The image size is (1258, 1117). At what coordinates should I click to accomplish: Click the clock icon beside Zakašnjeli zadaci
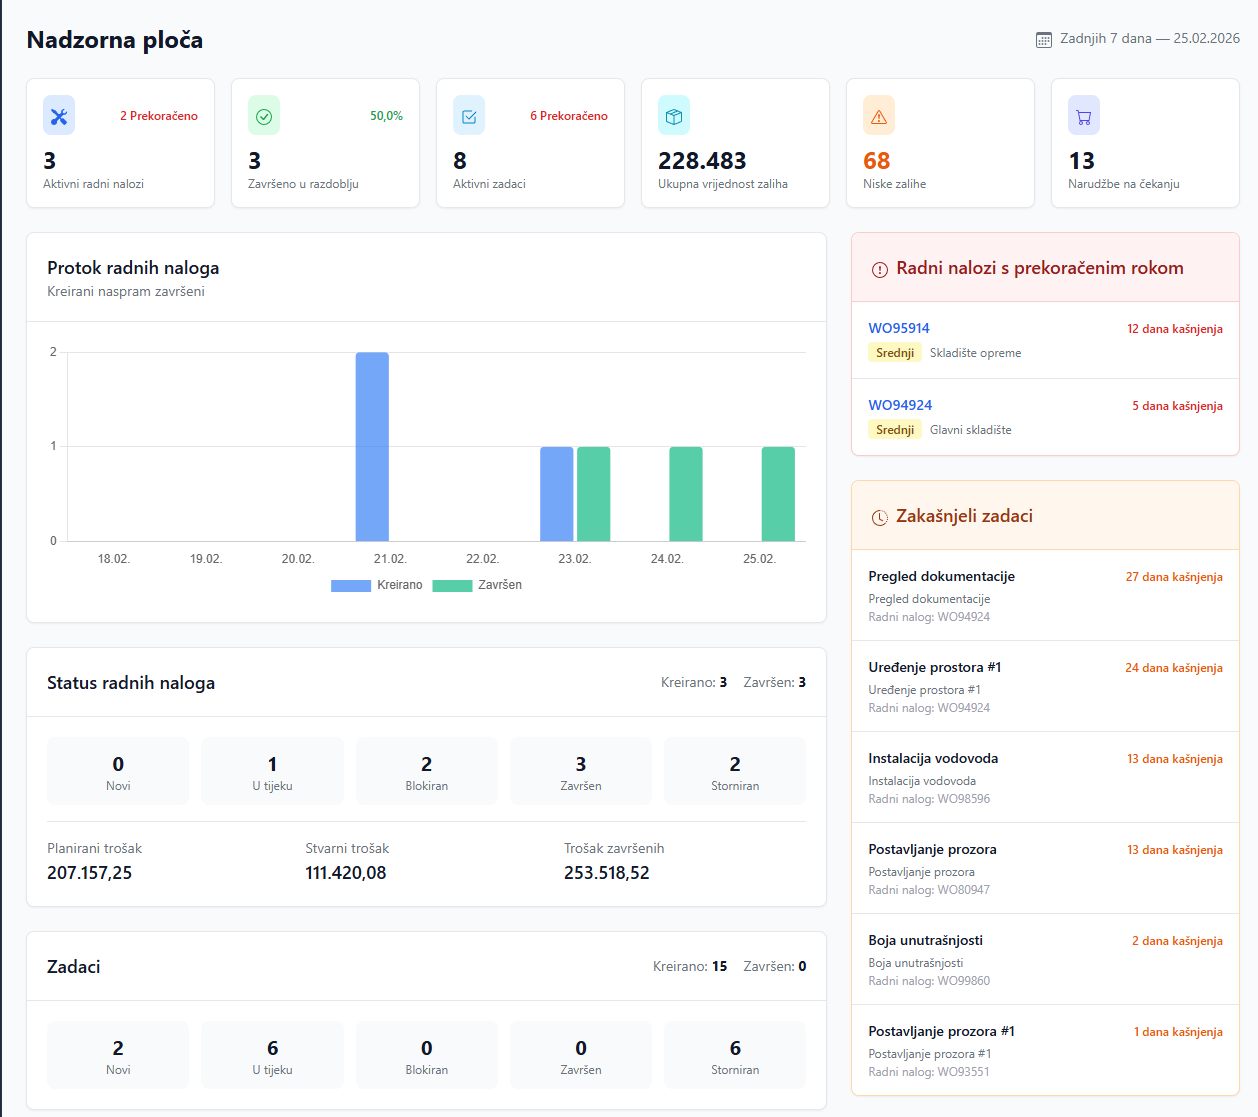click(879, 516)
